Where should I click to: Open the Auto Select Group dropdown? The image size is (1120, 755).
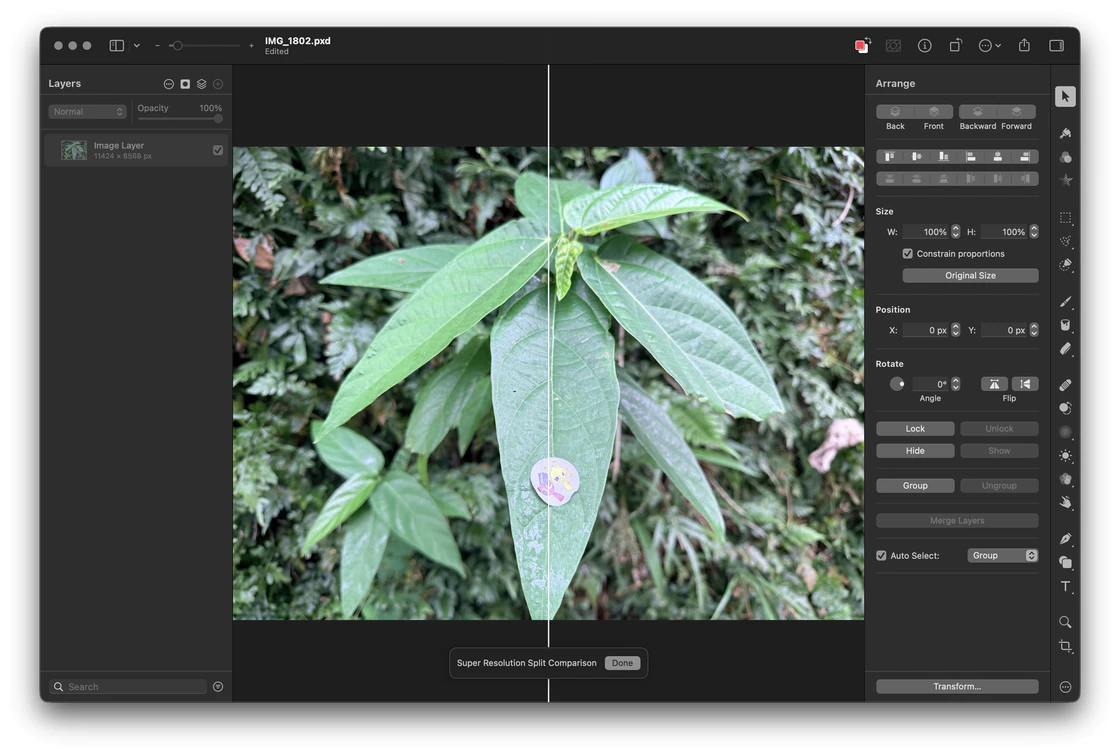click(1002, 556)
